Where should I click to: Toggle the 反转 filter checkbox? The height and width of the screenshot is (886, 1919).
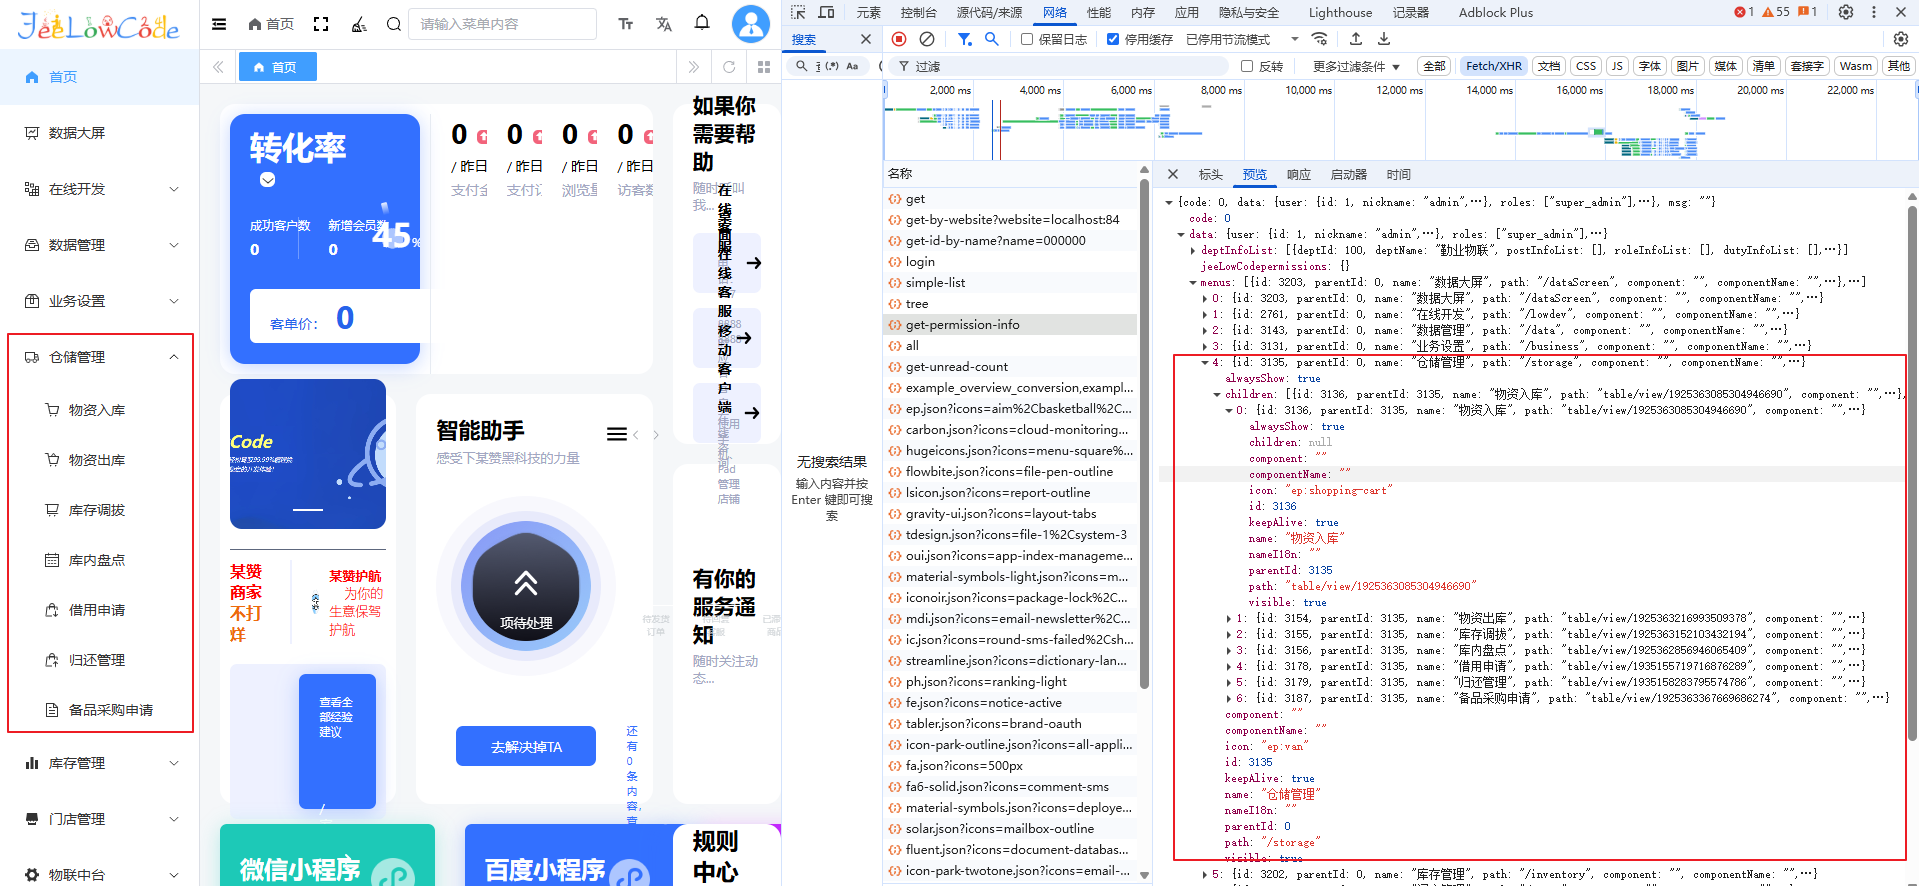(1247, 66)
